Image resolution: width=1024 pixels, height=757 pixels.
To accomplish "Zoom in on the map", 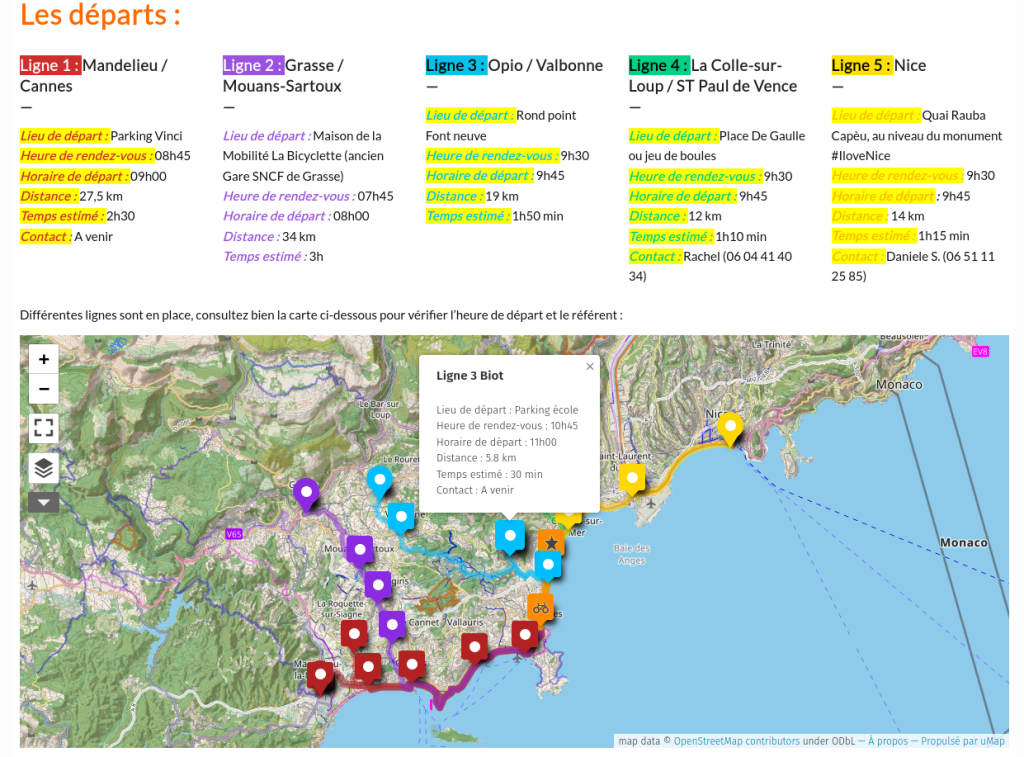I will [x=43, y=360].
